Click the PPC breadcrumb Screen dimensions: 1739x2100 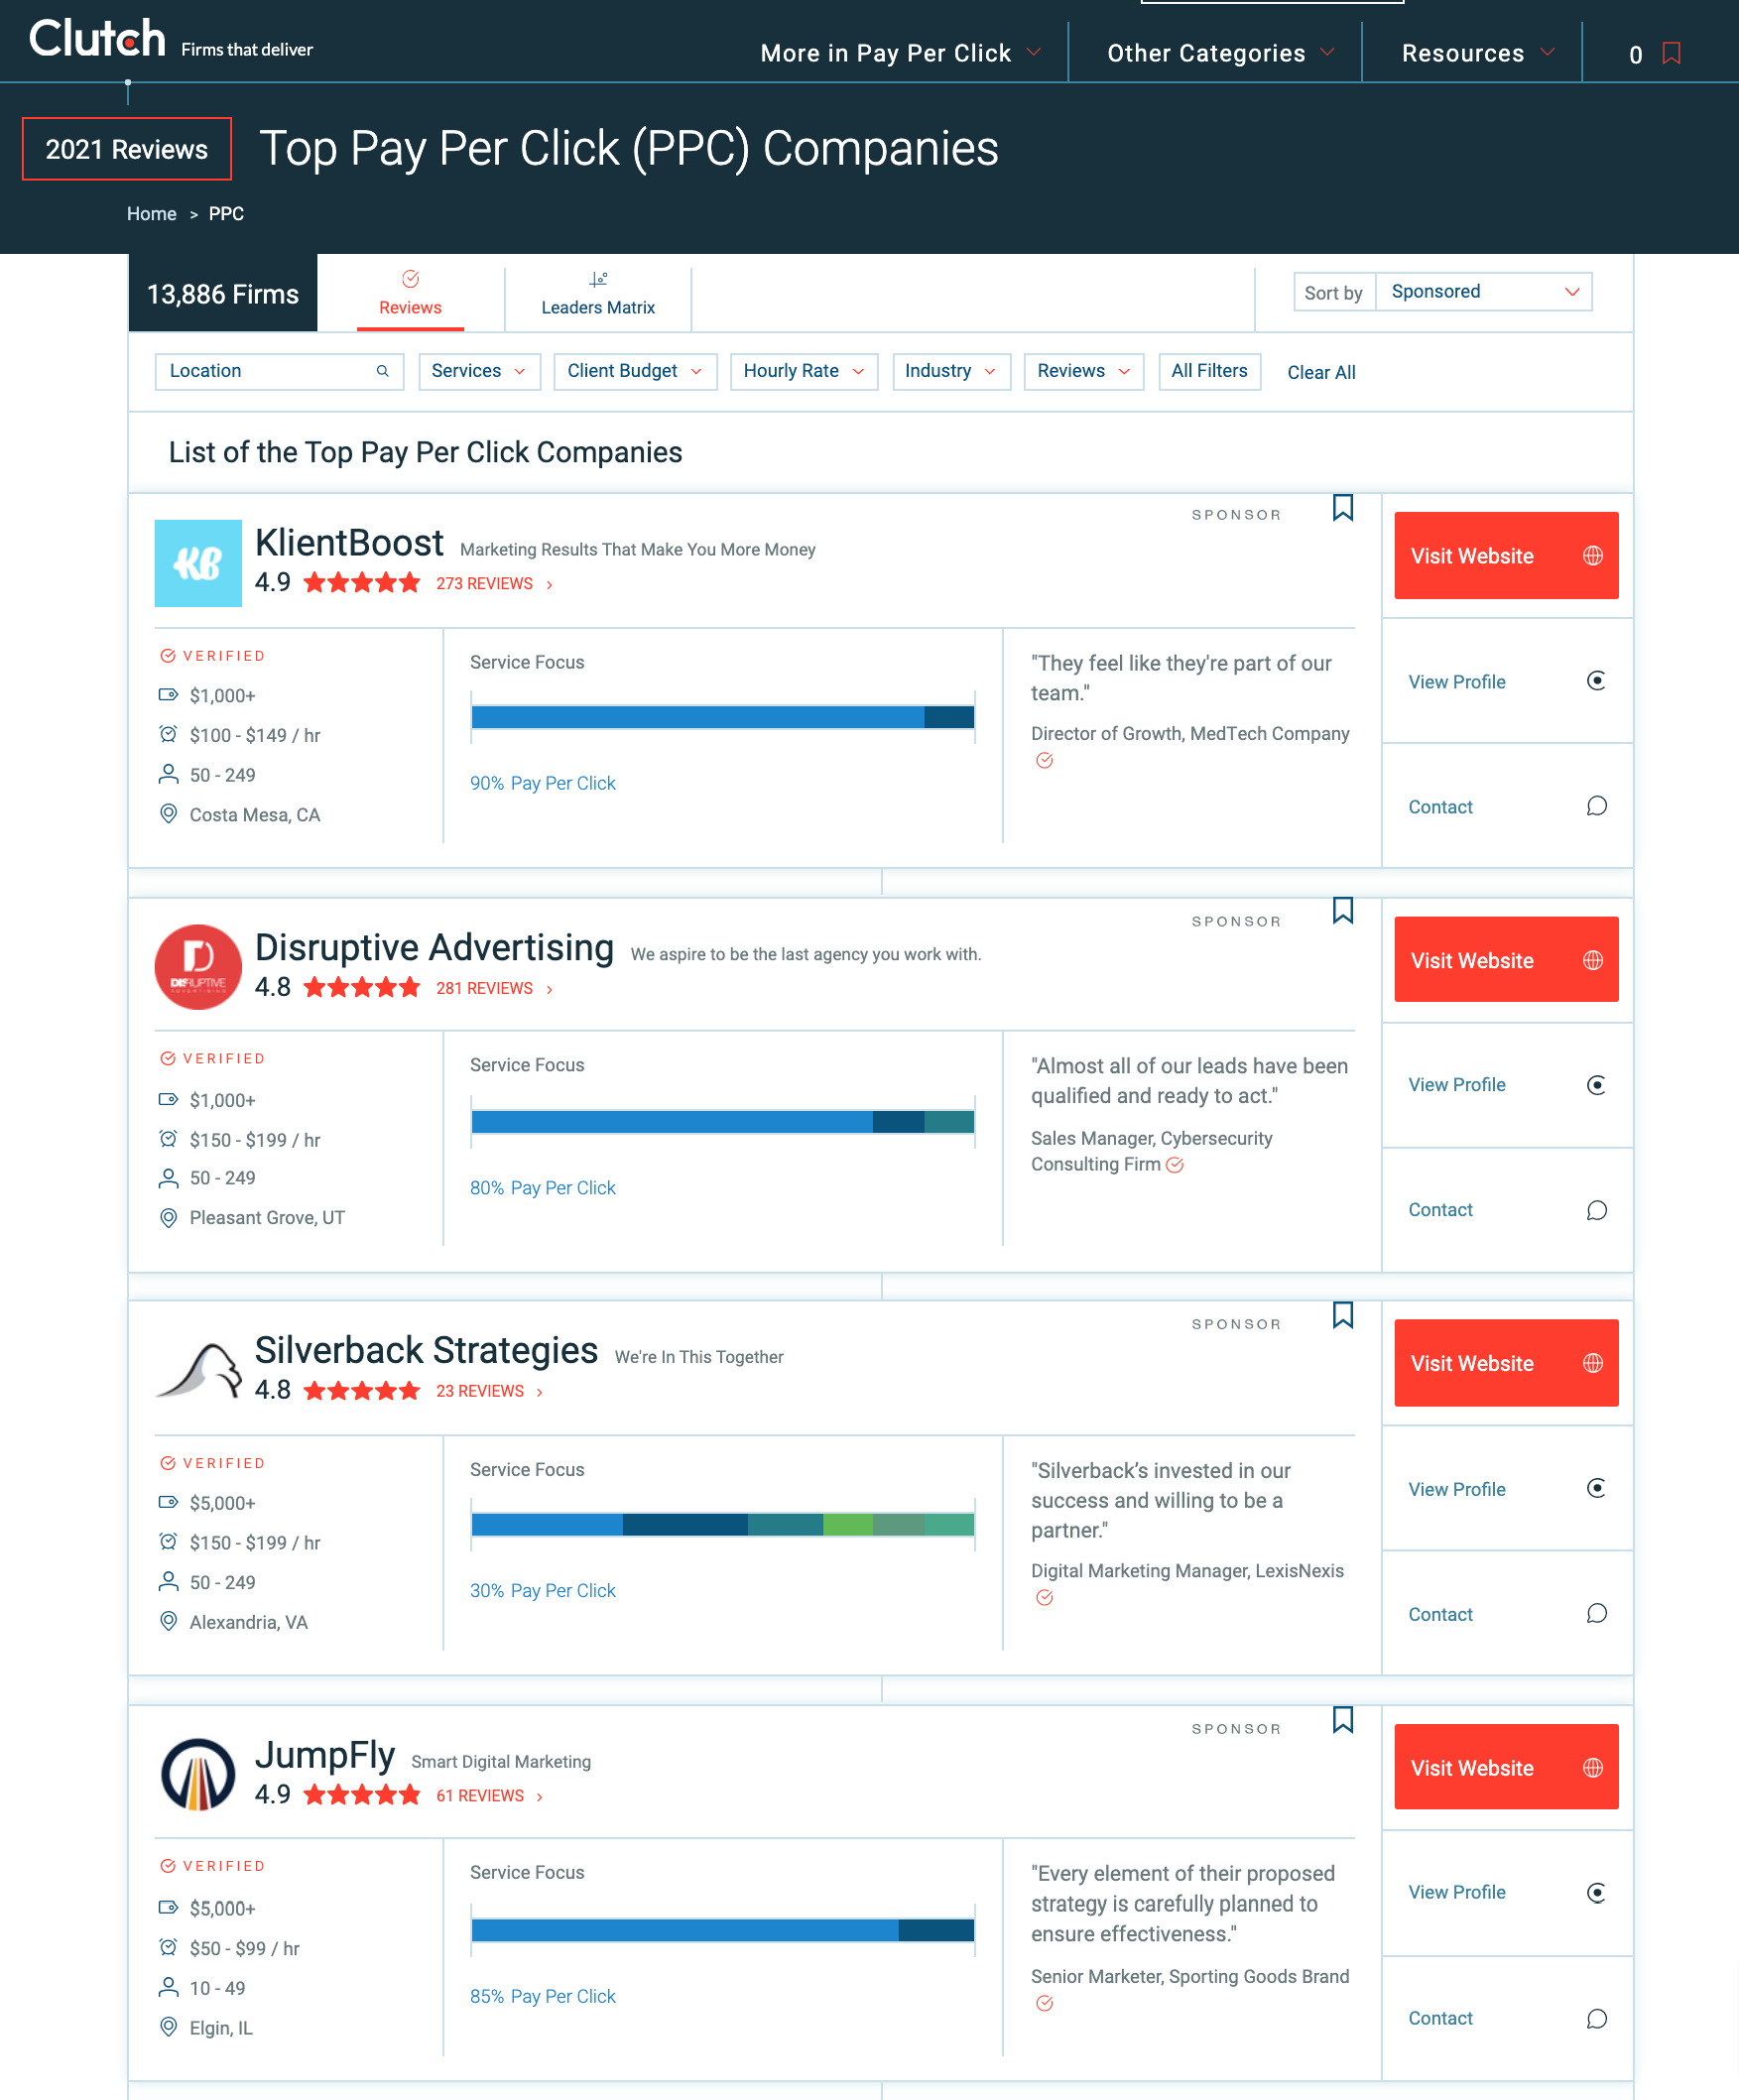click(226, 214)
